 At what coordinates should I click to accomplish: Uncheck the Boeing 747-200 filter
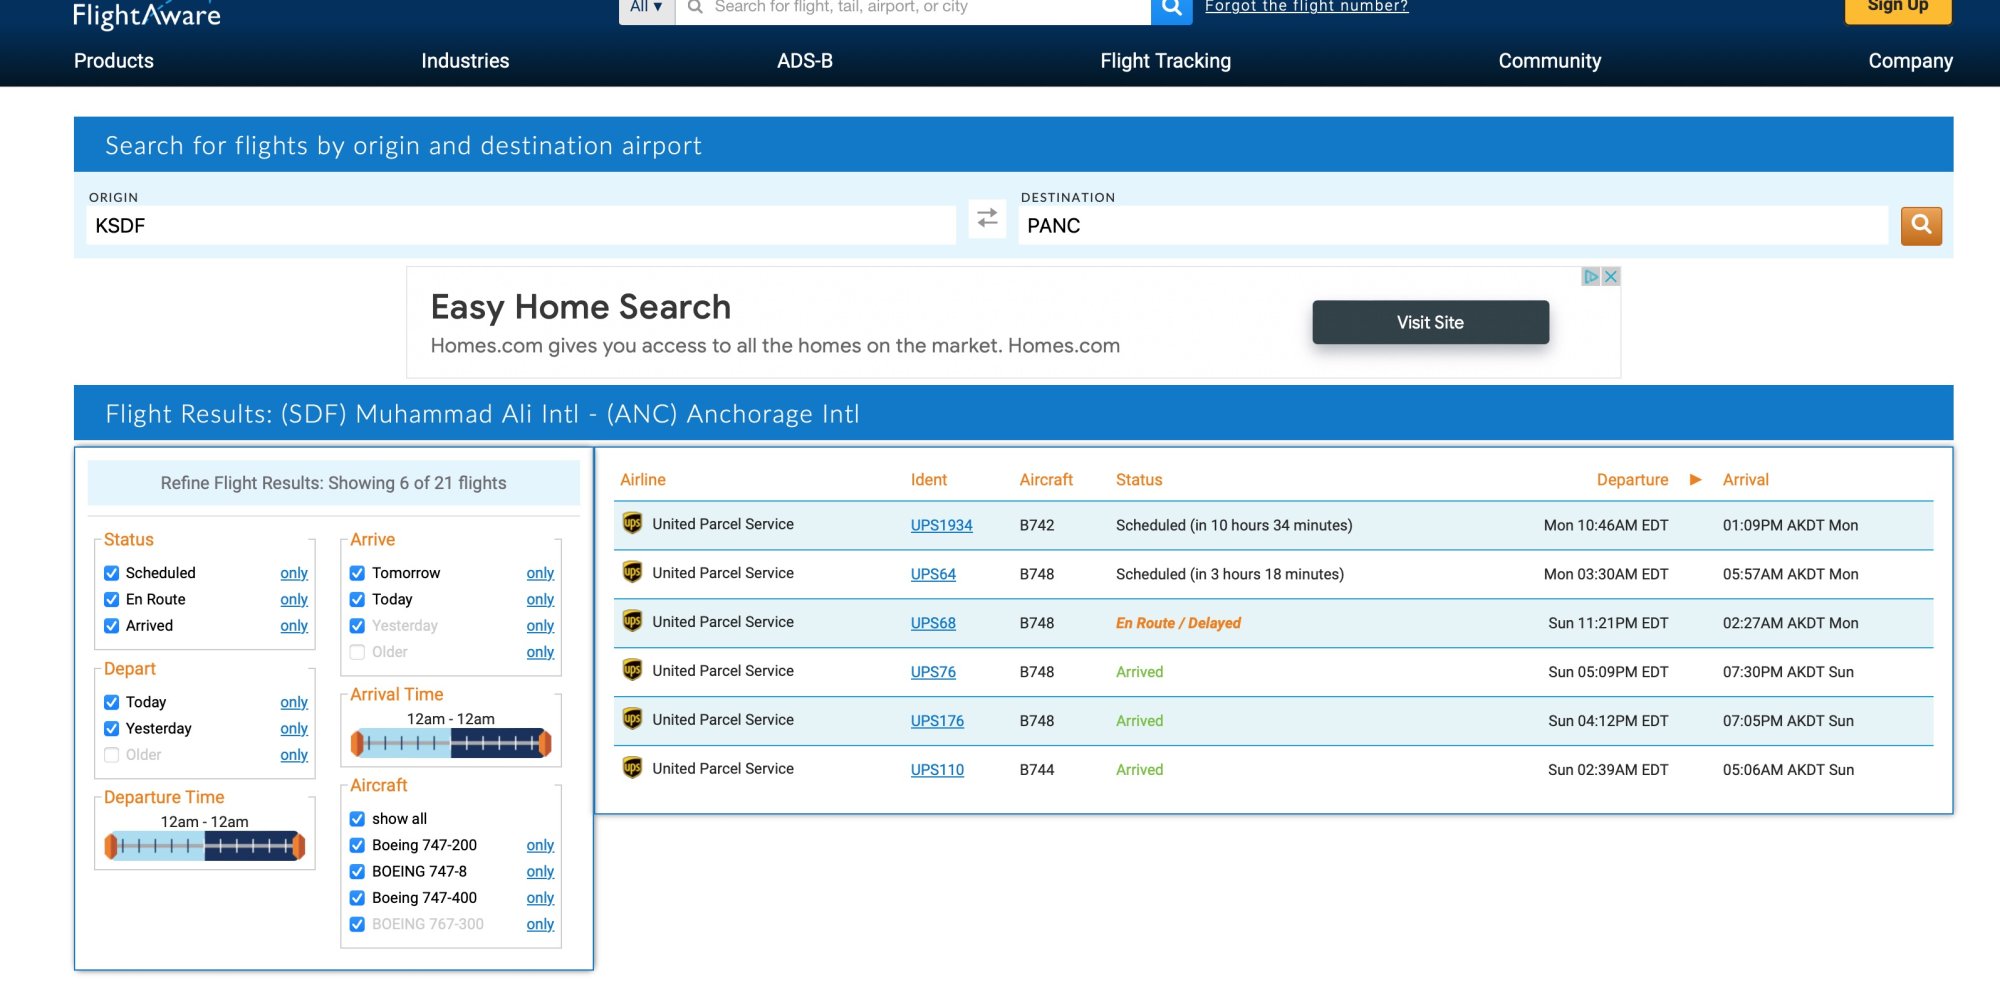click(357, 845)
